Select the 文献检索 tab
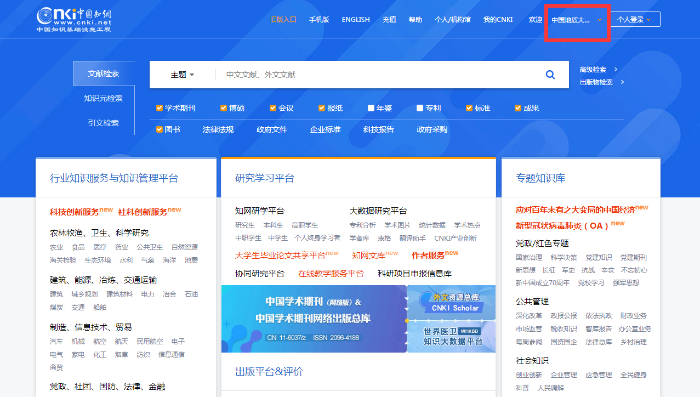This screenshot has height=397, width=700. 104,74
